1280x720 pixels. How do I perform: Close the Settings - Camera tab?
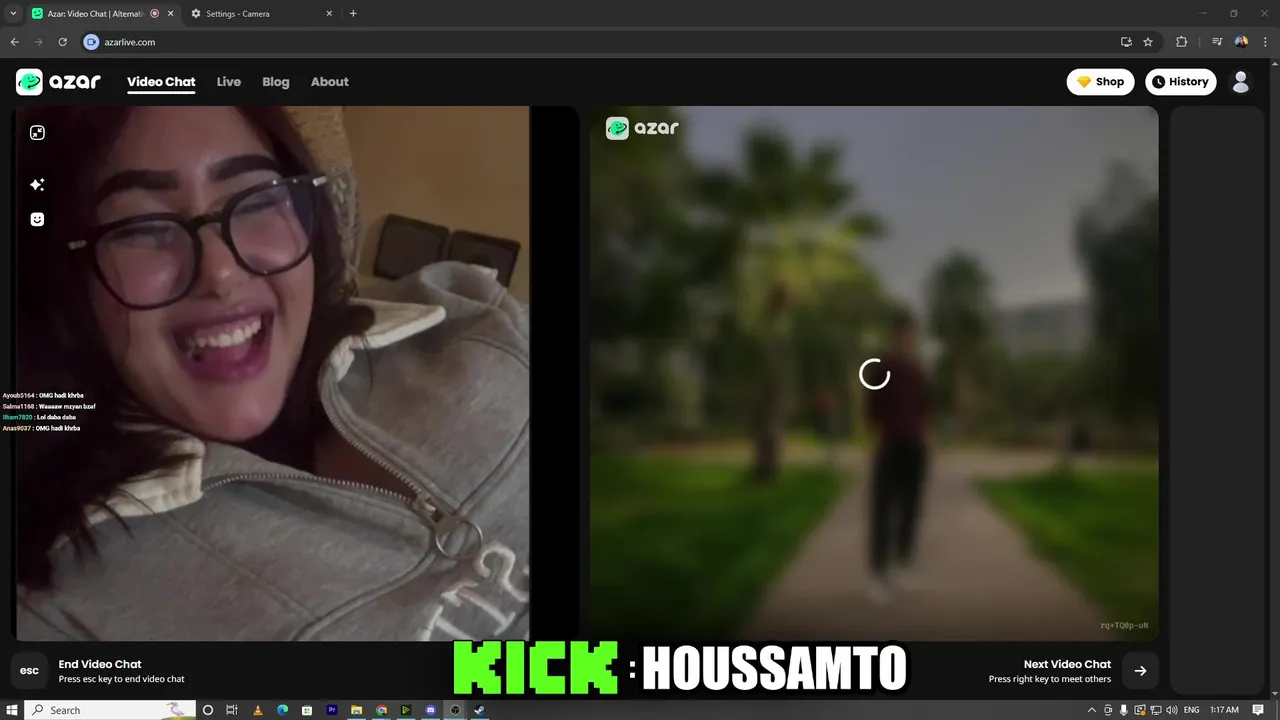(x=329, y=14)
